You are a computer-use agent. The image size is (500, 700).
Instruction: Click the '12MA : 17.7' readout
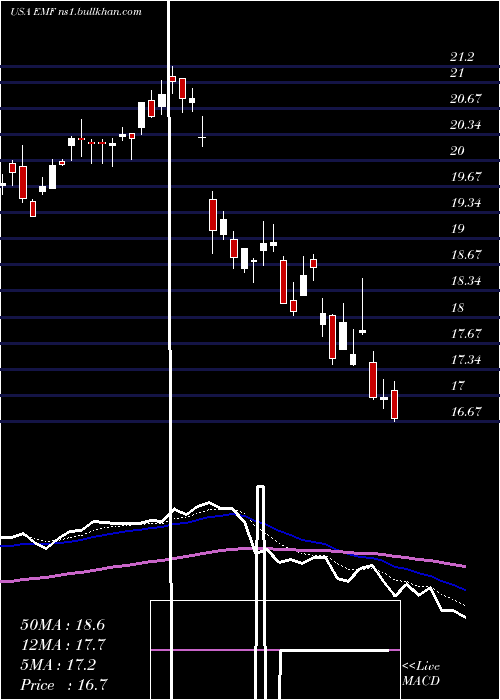62,645
